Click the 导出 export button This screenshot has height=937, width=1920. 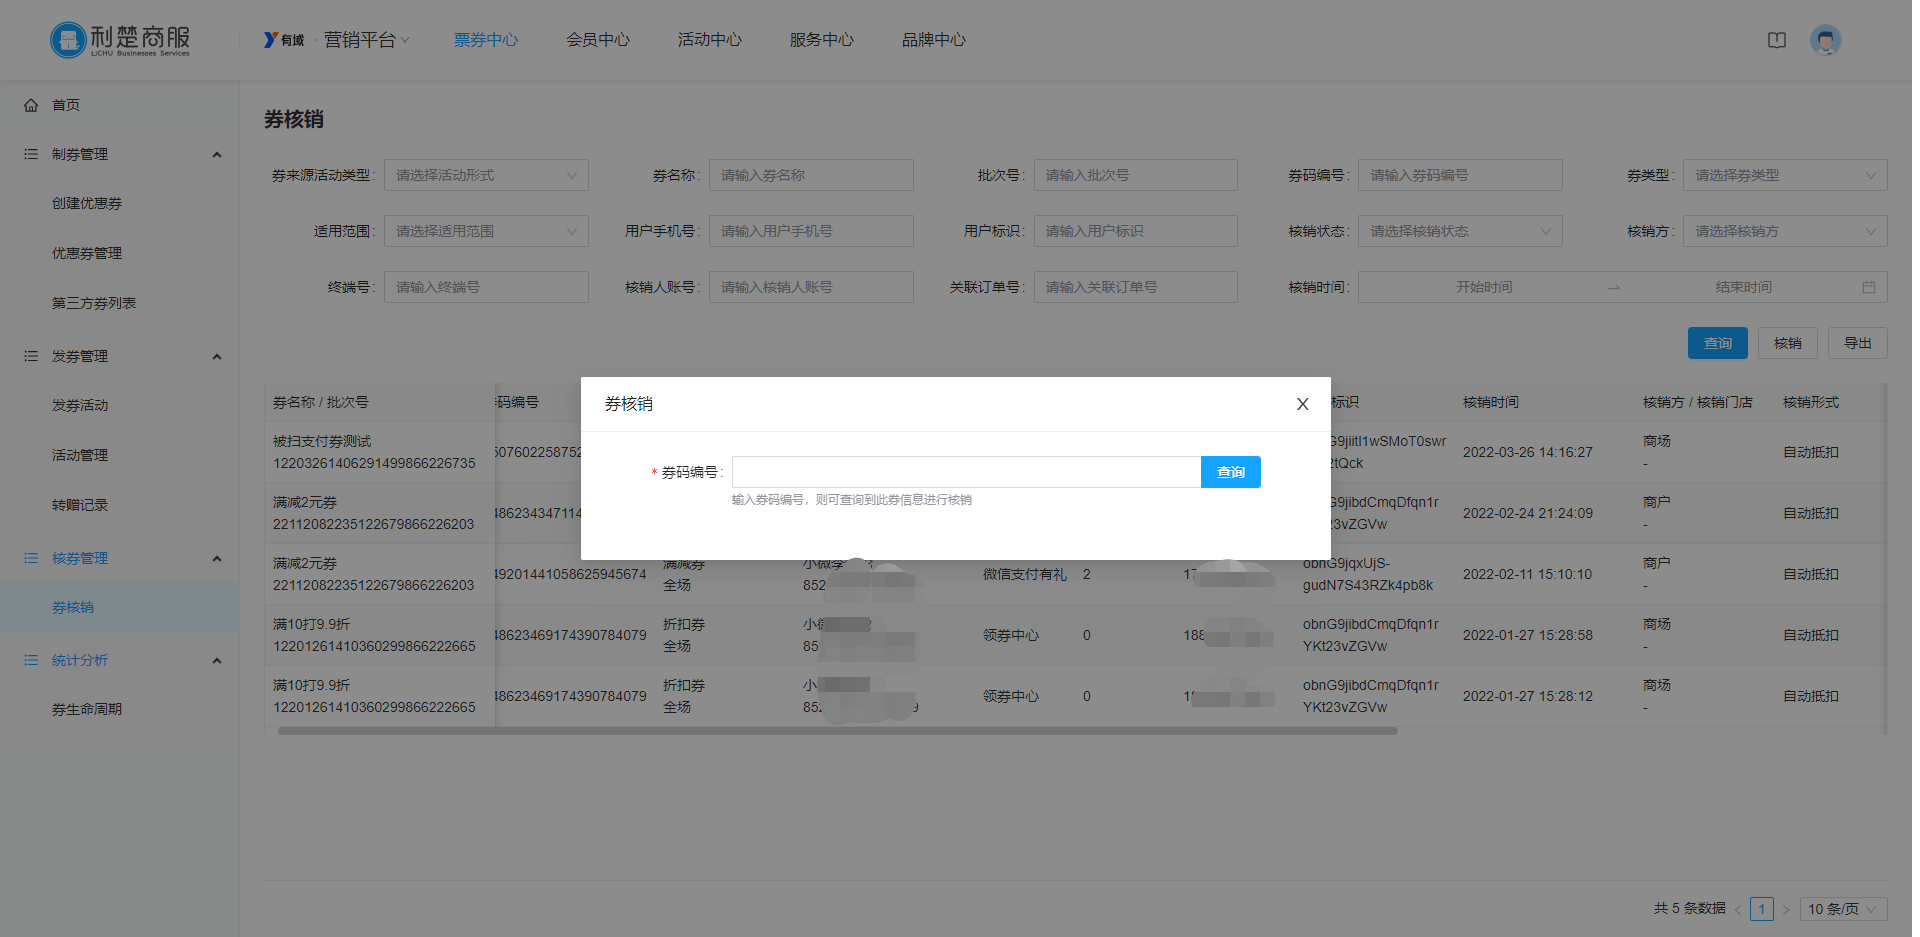tap(1858, 343)
